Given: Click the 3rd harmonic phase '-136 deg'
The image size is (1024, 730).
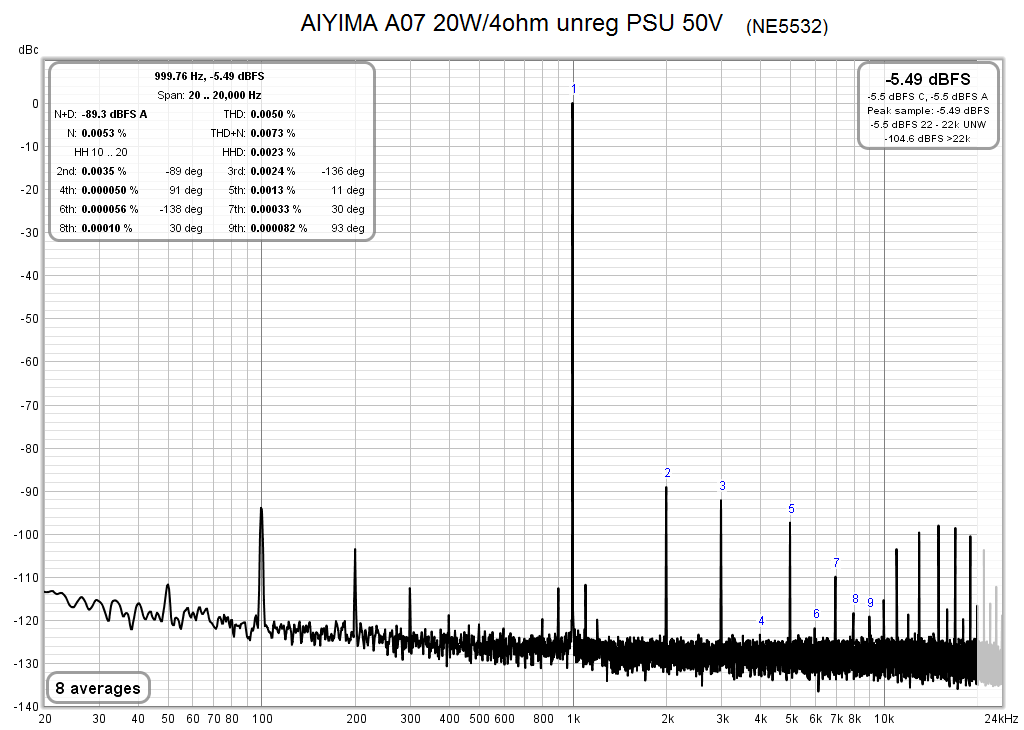Looking at the screenshot, I should click(343, 171).
